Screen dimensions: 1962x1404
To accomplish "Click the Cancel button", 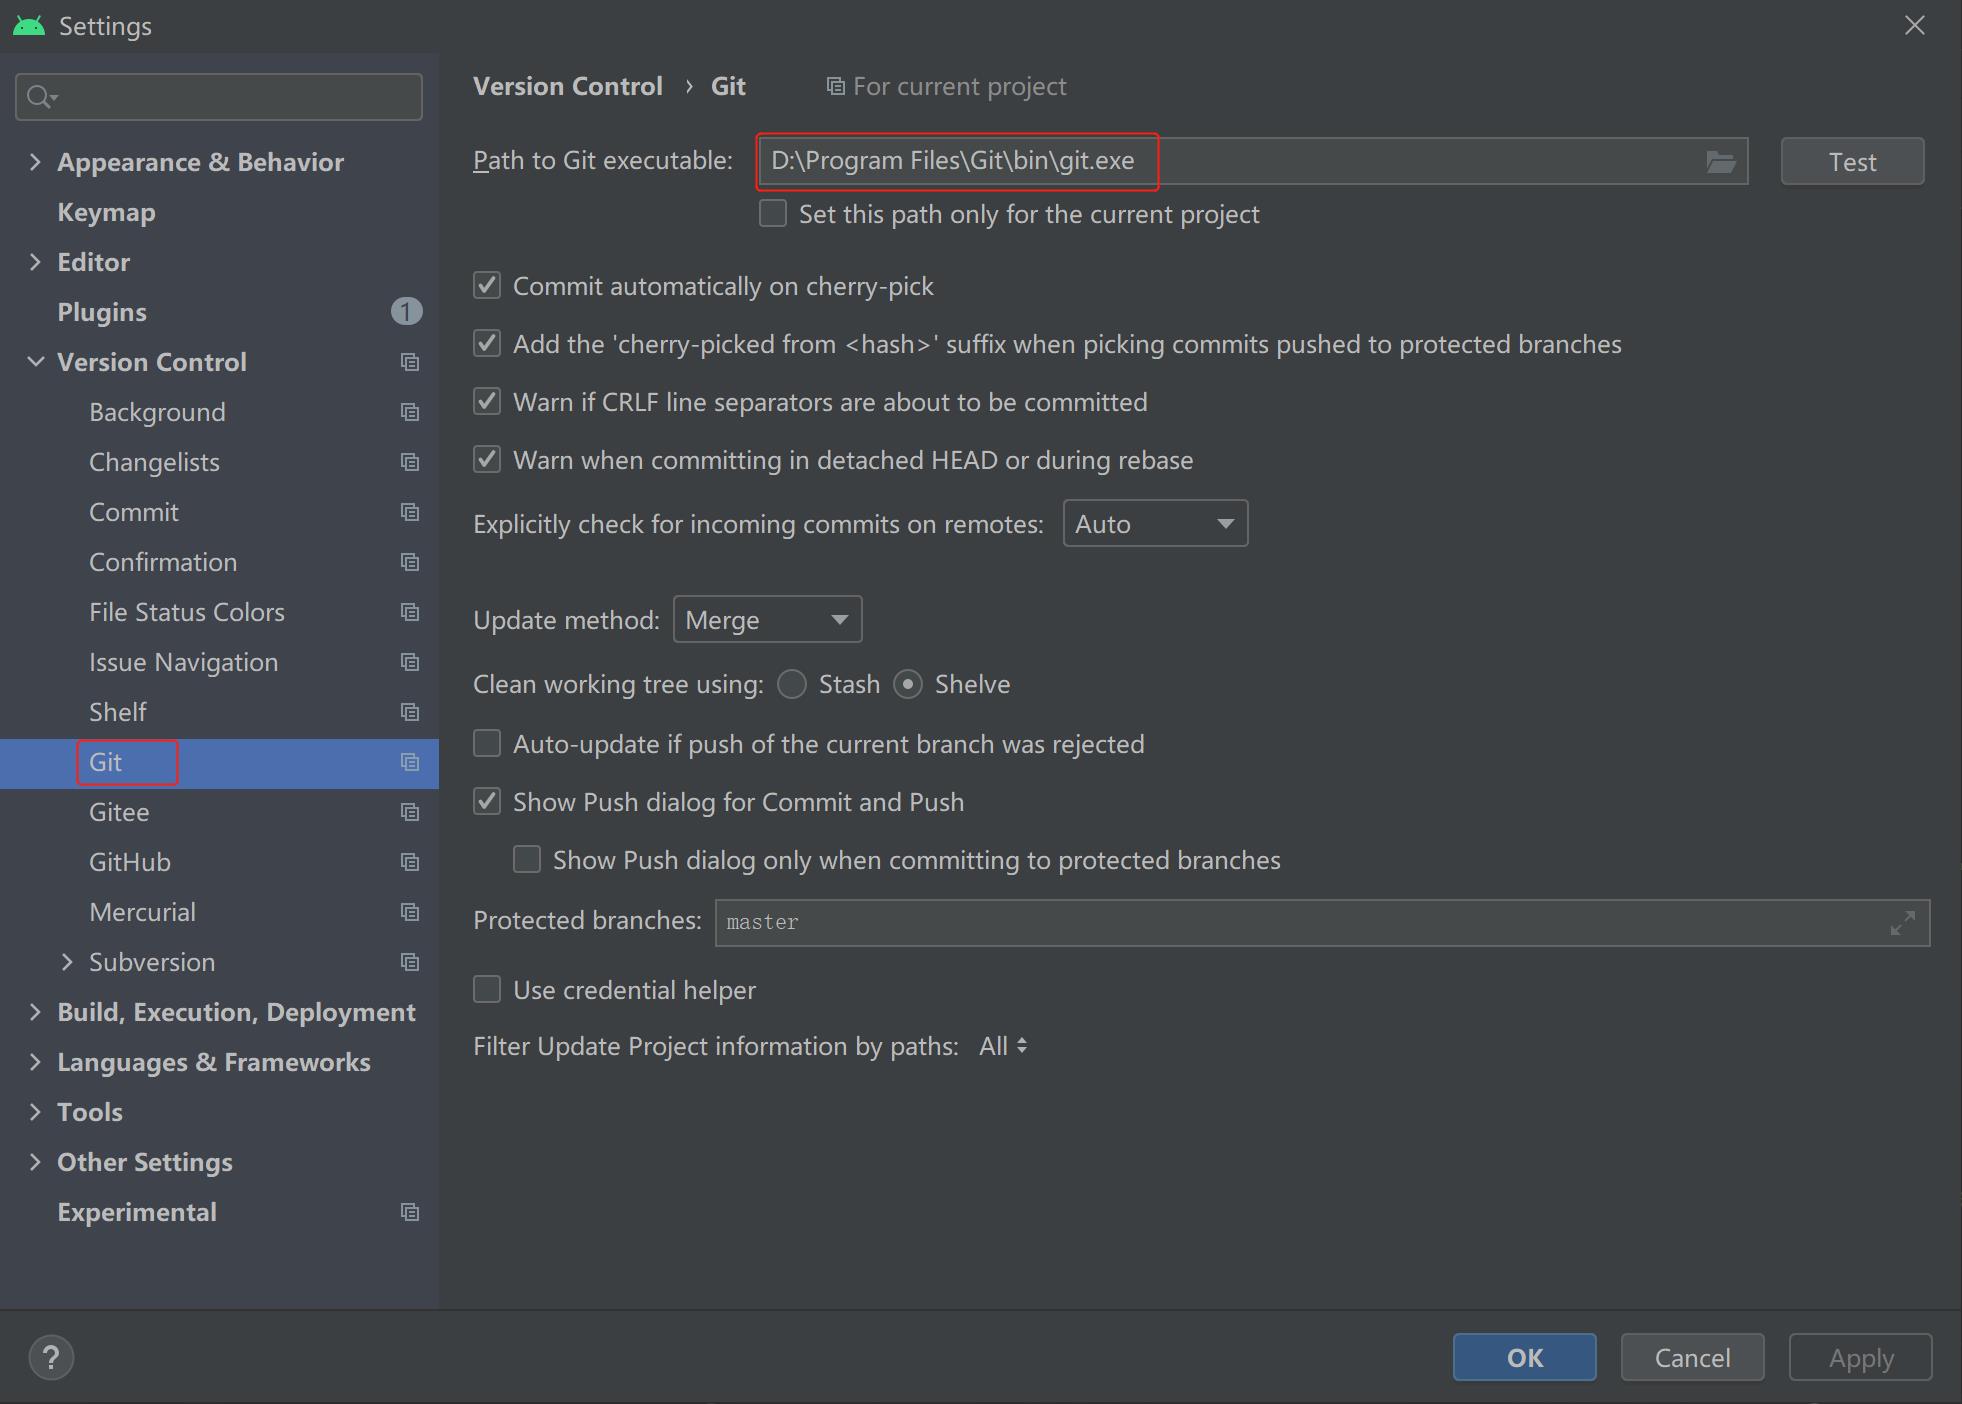I will pyautogui.click(x=1692, y=1357).
